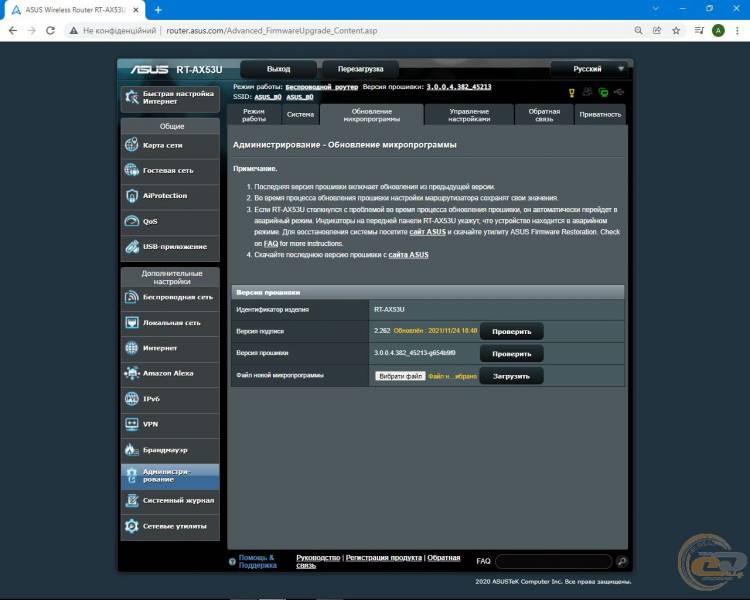Open Network Tools (Сетевые утилиты) gear icon
This screenshot has width=750, height=600.
click(132, 526)
